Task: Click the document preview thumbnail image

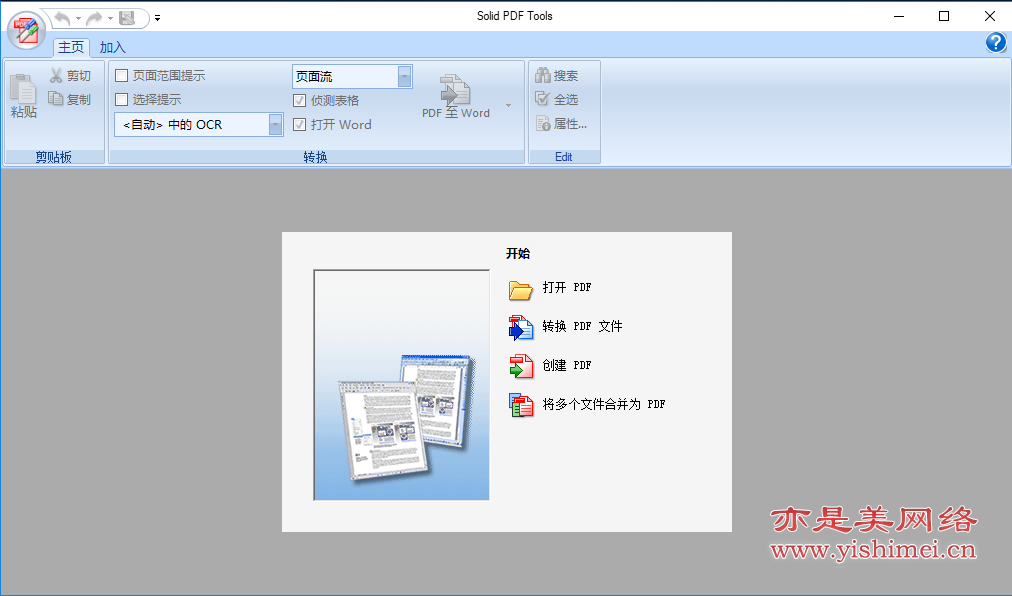Action: click(401, 385)
